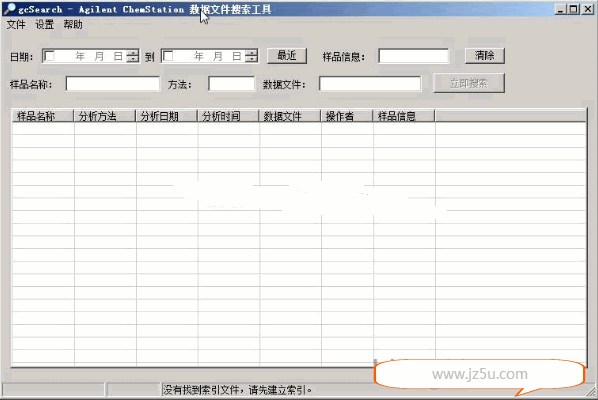Sort by 分析日期 column header
This screenshot has height=400, width=598.
[167, 116]
